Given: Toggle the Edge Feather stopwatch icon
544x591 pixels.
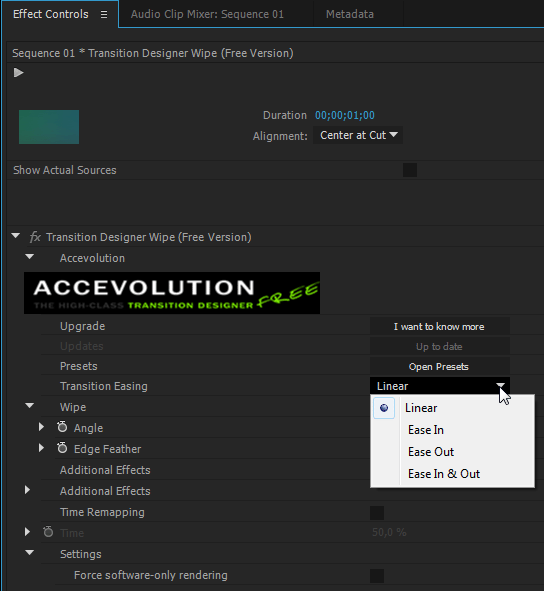Looking at the screenshot, I should click(x=62, y=448).
